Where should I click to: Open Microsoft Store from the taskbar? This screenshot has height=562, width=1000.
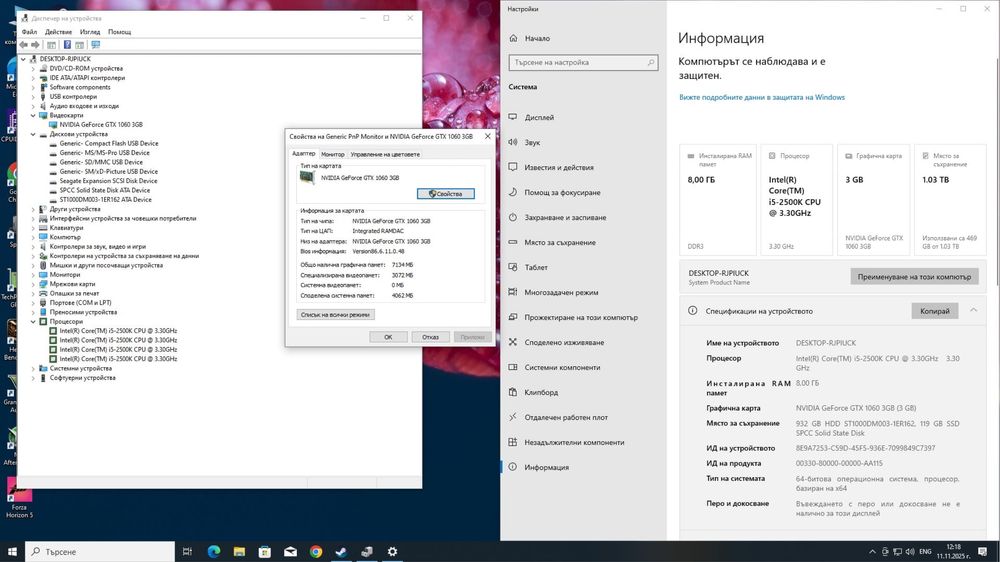pos(265,551)
